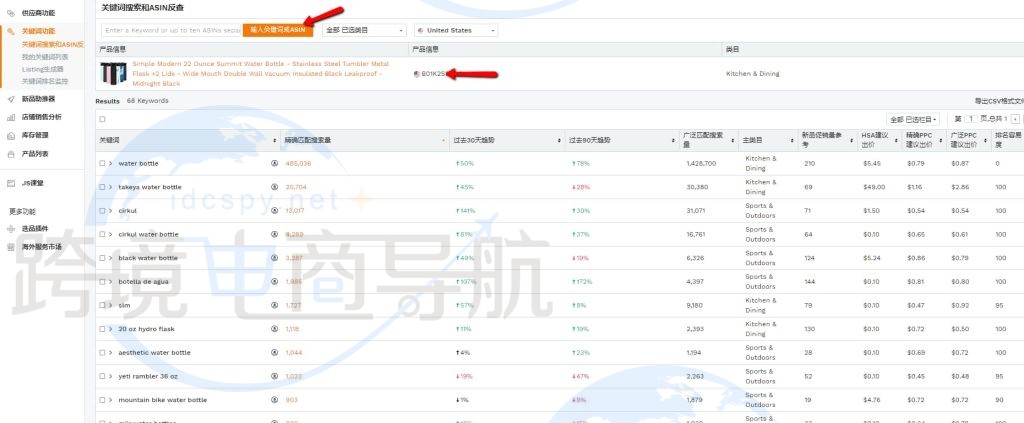
Task: Click the Amazon icon beside cirkul keyword
Action: pos(275,211)
